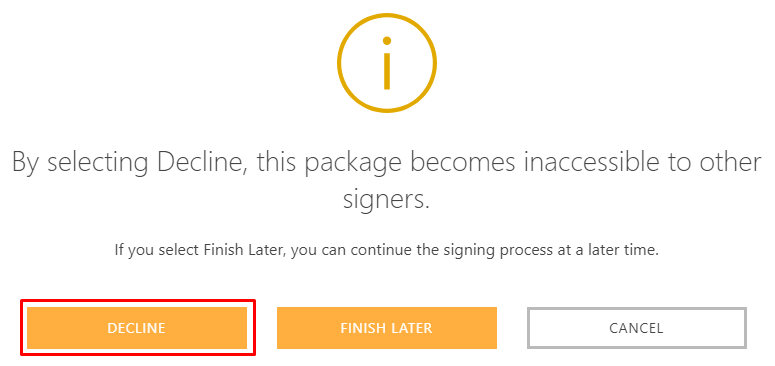This screenshot has width=775, height=366.
Task: Choose FINISH LATER to resume signing later
Action: (387, 328)
